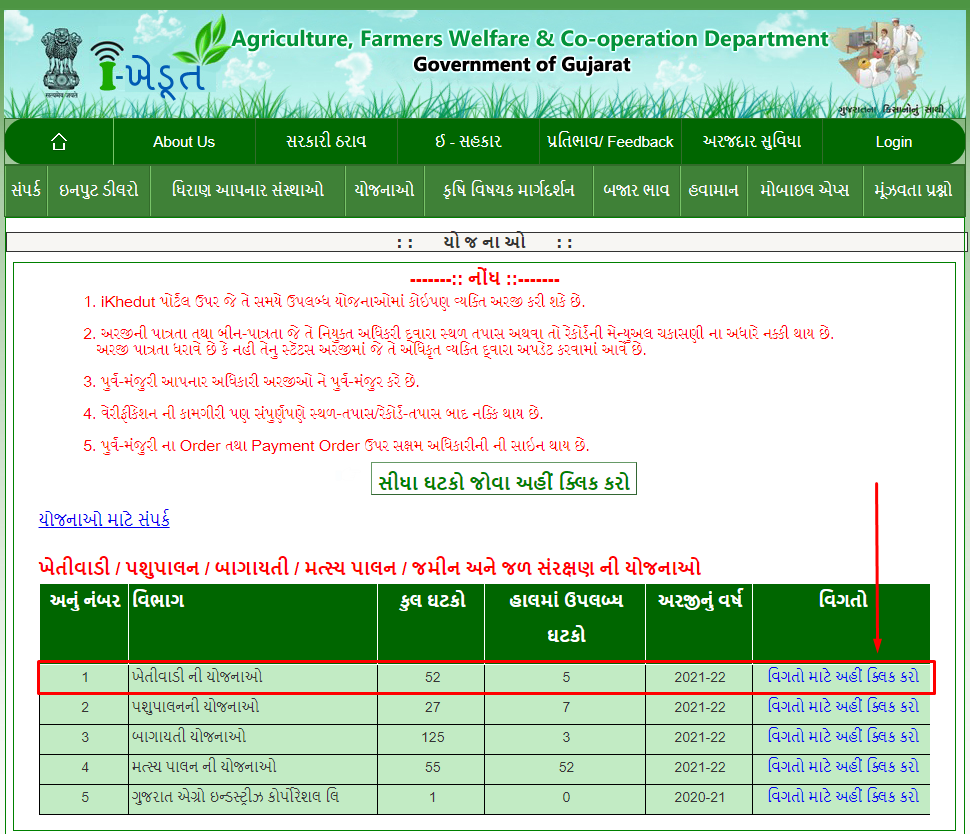Click the ખેતીવાડી ની યોજનાઓ department cell
This screenshot has width=970, height=834.
pos(253,677)
